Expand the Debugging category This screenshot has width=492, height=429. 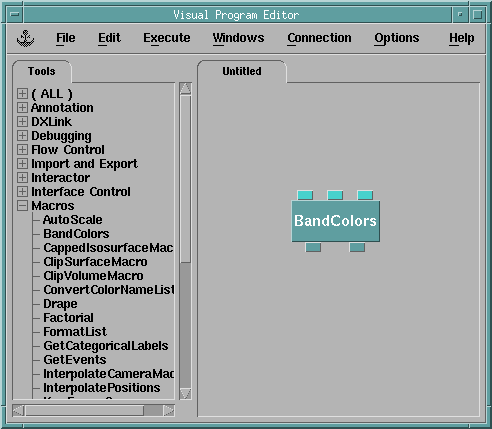(x=22, y=136)
